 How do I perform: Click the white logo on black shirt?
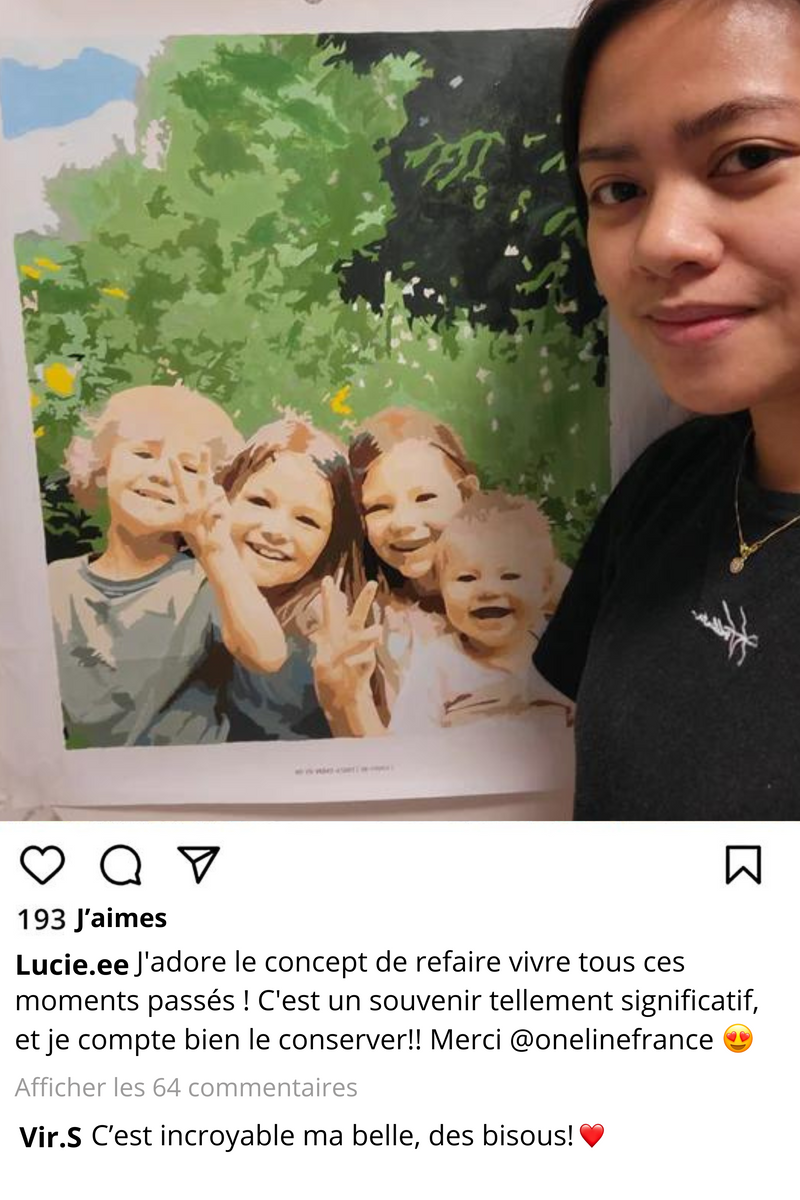coord(725,632)
